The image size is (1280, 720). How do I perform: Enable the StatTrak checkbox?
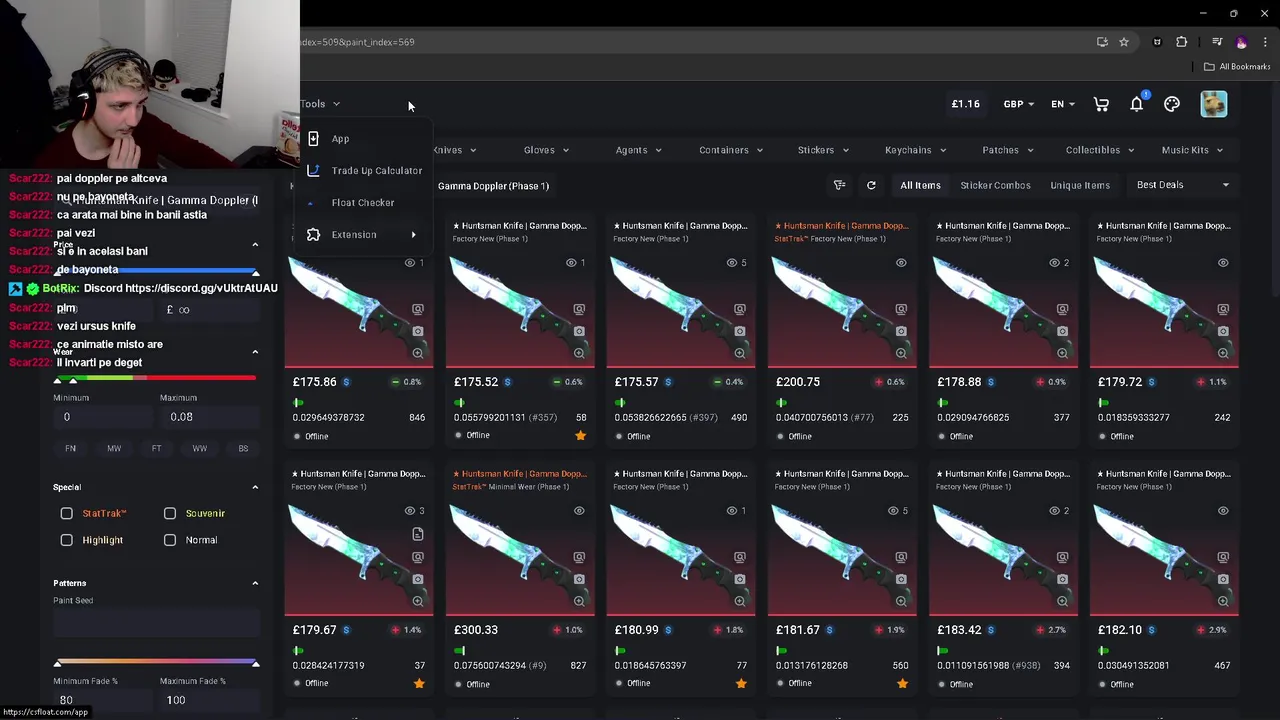[67, 513]
